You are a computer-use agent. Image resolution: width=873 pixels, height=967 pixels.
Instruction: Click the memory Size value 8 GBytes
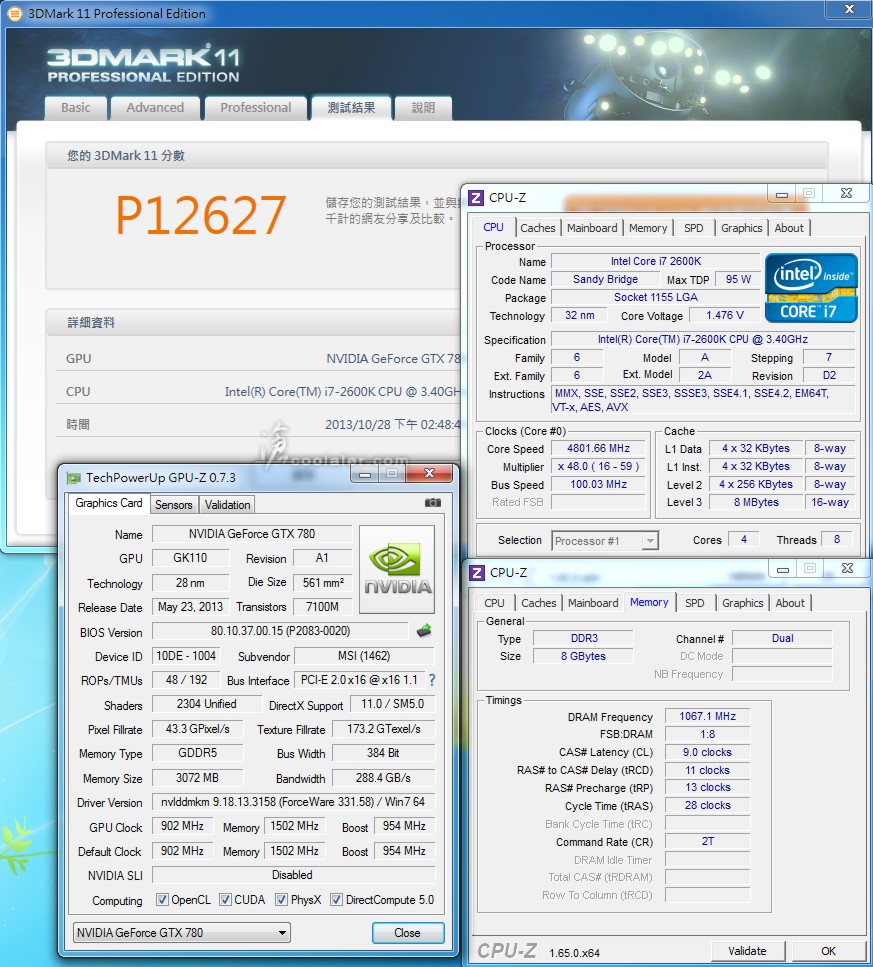(x=583, y=656)
